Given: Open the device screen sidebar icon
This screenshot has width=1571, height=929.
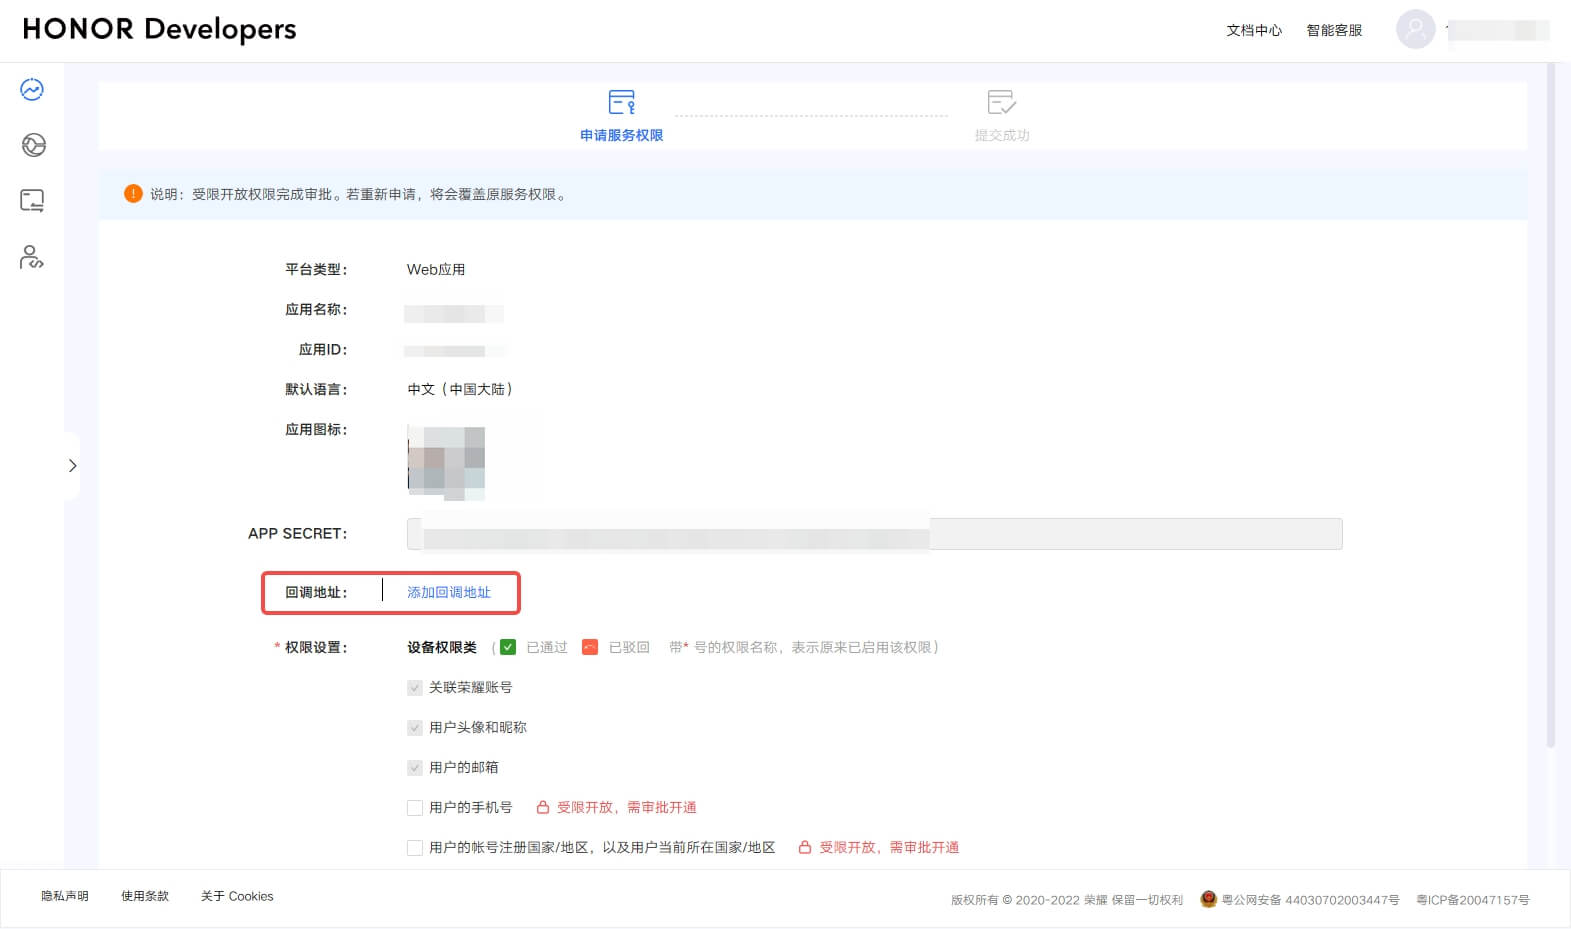Looking at the screenshot, I should [x=32, y=201].
